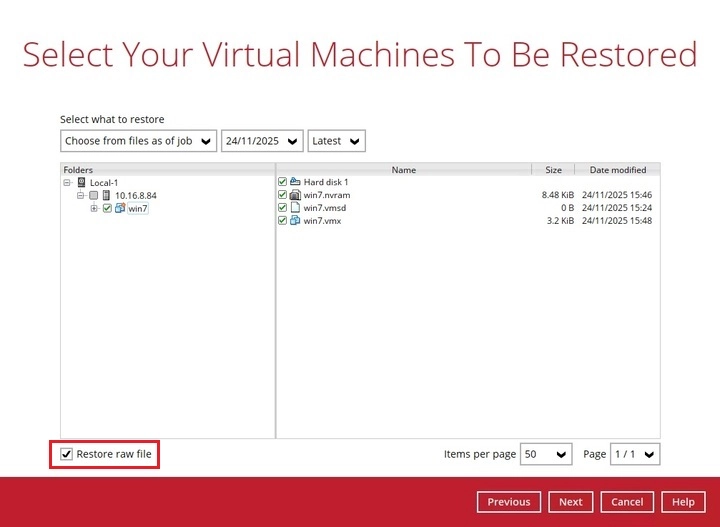Open the 24/11/2025 date dropdown
This screenshot has width=720, height=527.
(262, 141)
